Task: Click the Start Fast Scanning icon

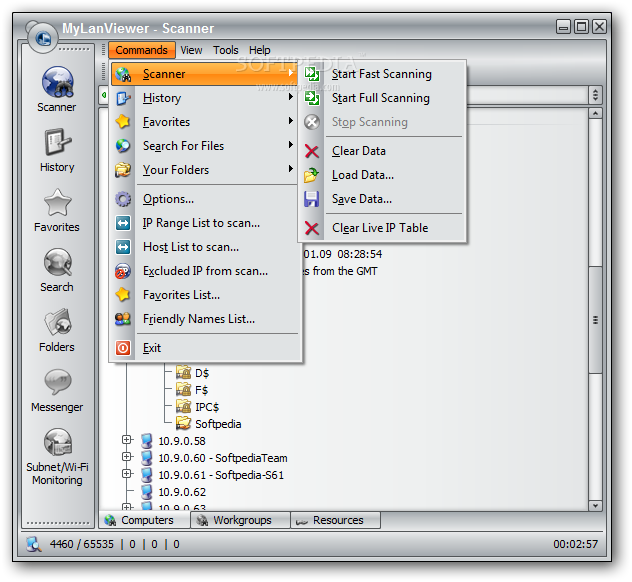Action: [312, 74]
